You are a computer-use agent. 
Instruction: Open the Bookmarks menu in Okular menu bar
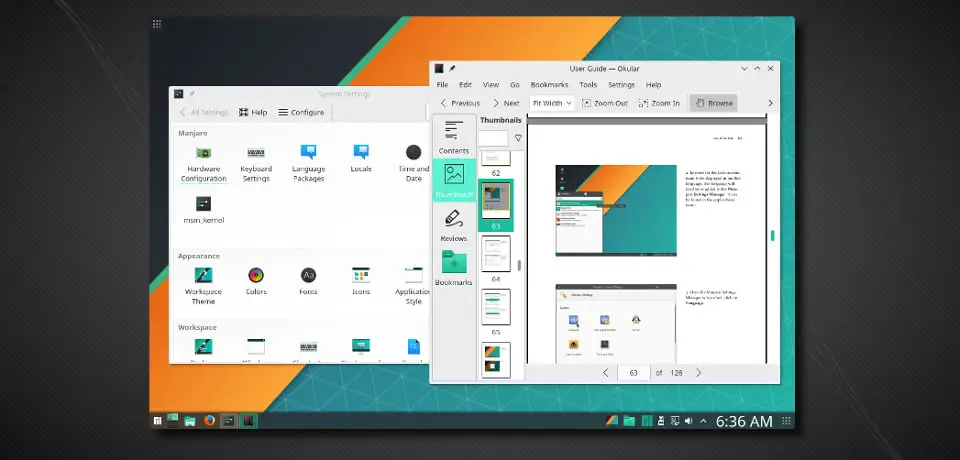549,85
